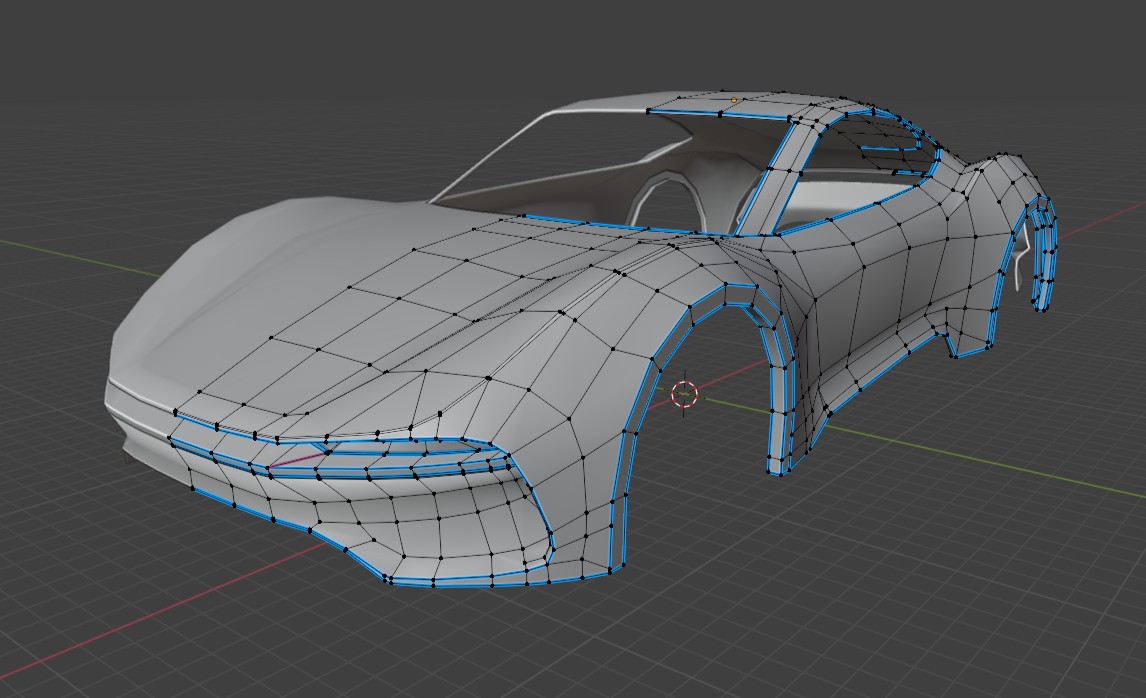1146x698 pixels.
Task: Click the 3D cursor near the front wheel arch
Action: point(686,394)
